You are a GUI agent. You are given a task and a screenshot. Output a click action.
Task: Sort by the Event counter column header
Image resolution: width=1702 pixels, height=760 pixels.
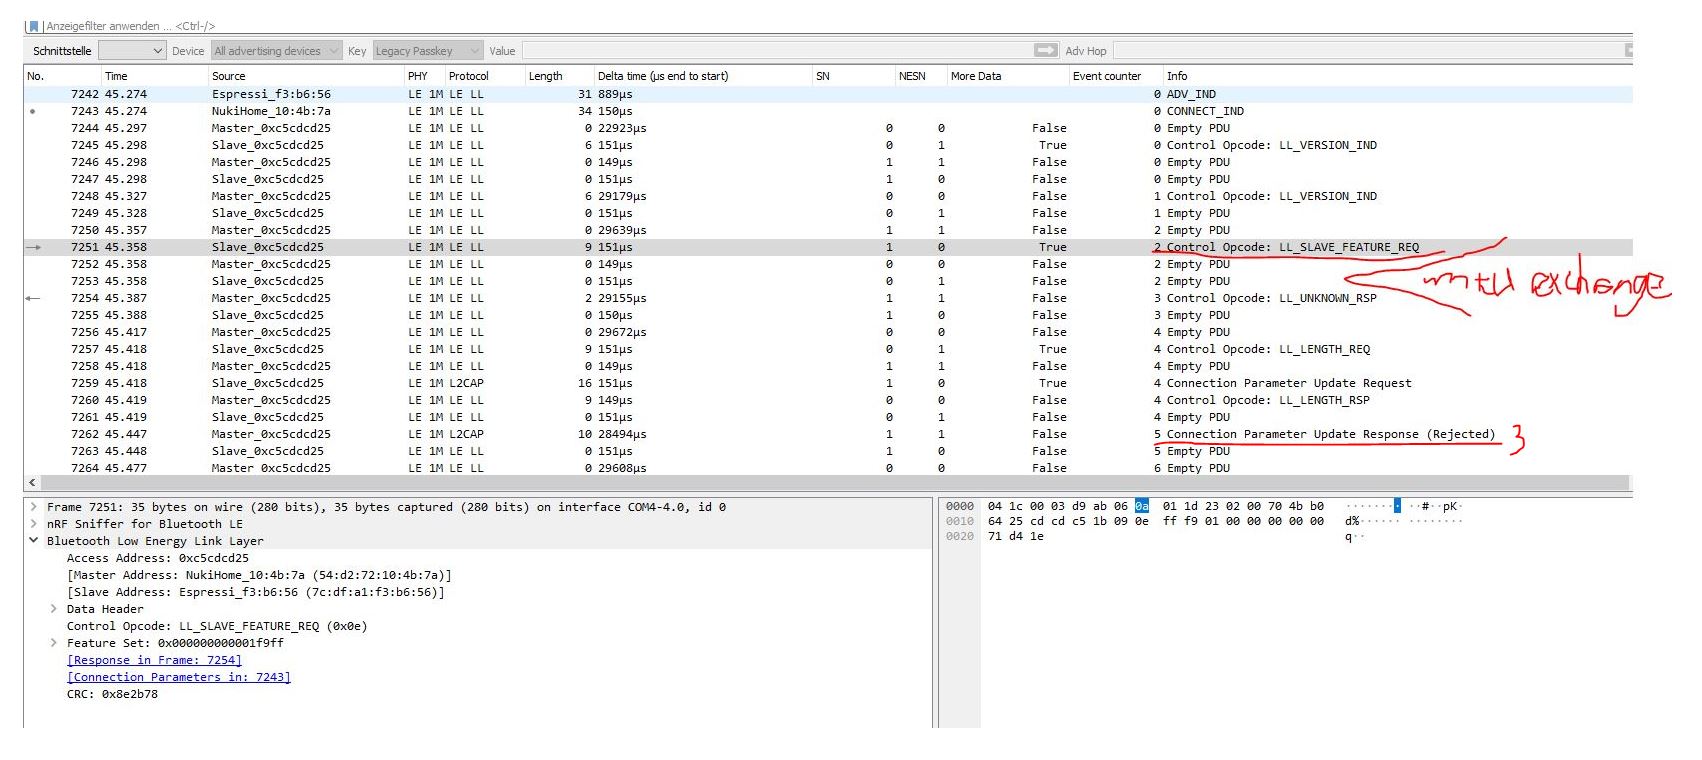pyautogui.click(x=1116, y=76)
